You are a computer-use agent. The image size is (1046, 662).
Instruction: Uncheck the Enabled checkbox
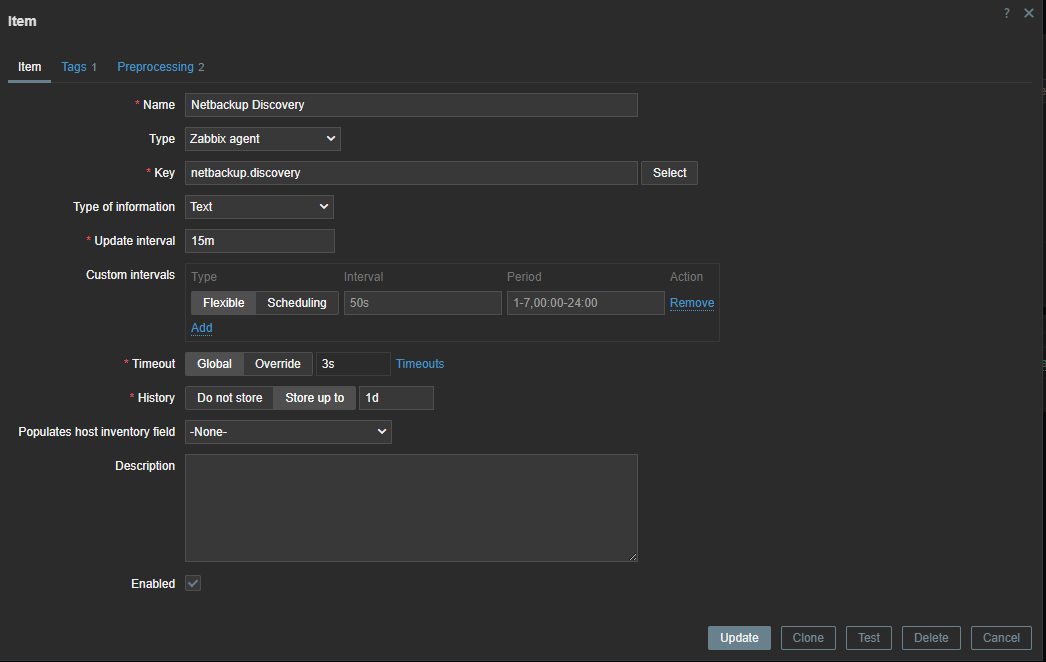coord(192,583)
